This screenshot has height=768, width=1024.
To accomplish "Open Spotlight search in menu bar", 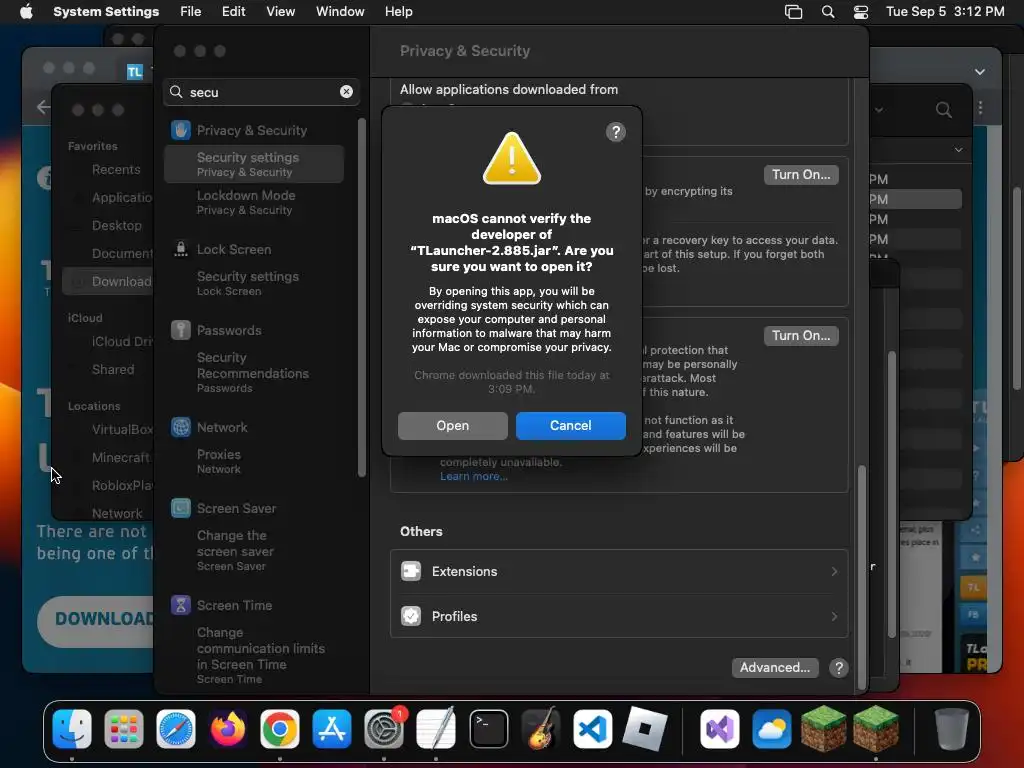I will click(827, 12).
